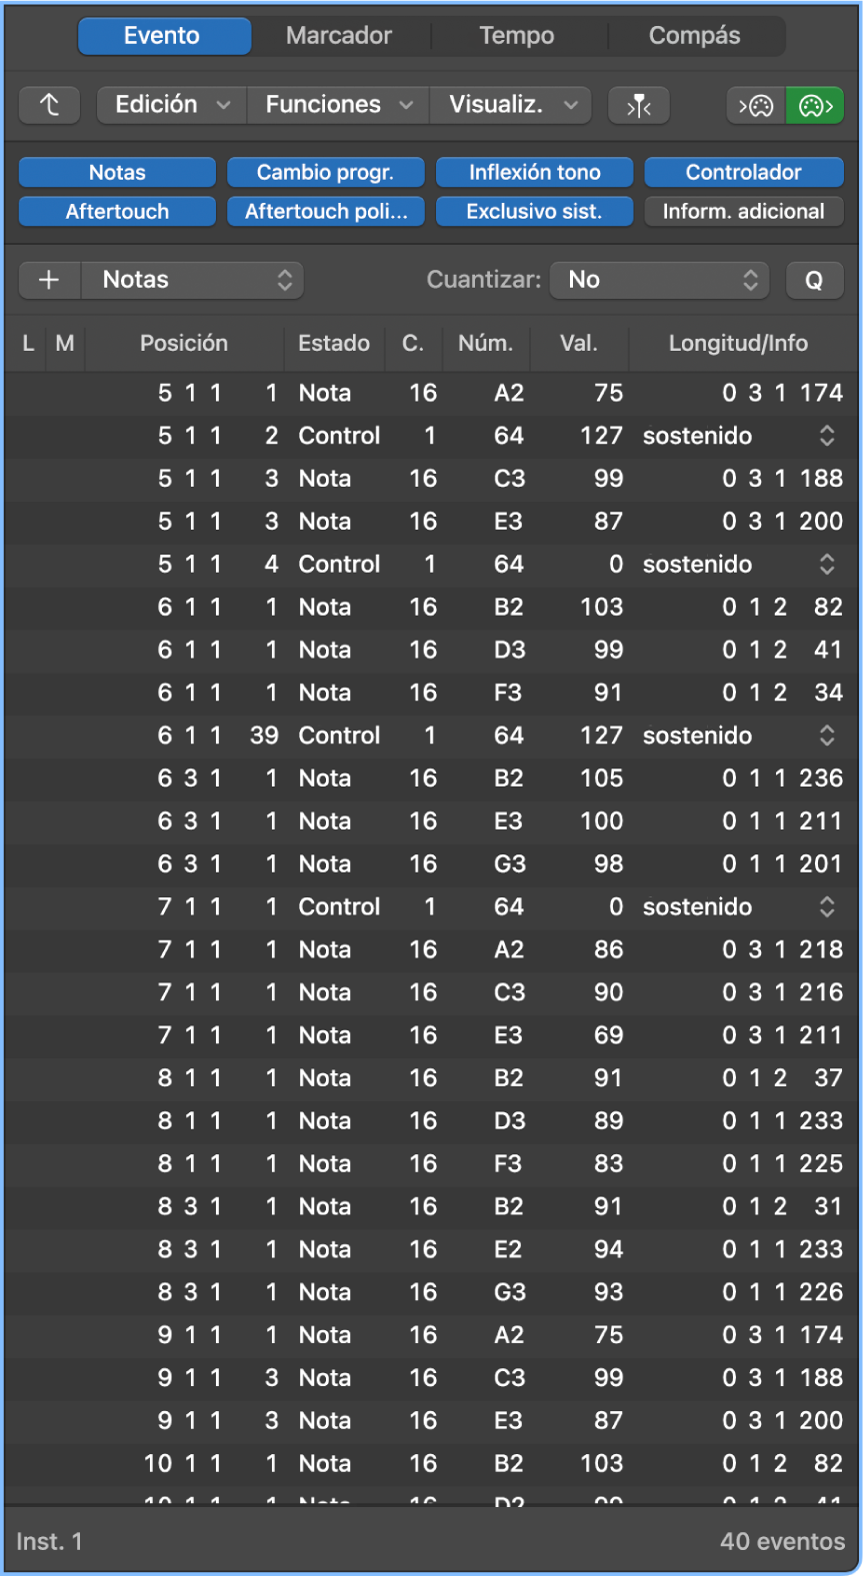Open the Edición dropdown menu

point(172,105)
